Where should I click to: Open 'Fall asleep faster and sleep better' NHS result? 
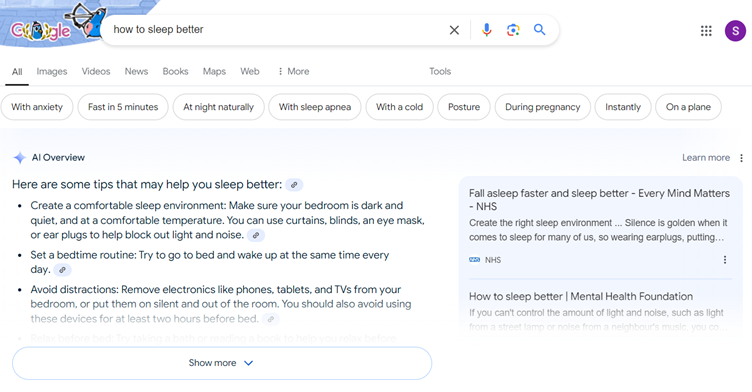pos(599,200)
